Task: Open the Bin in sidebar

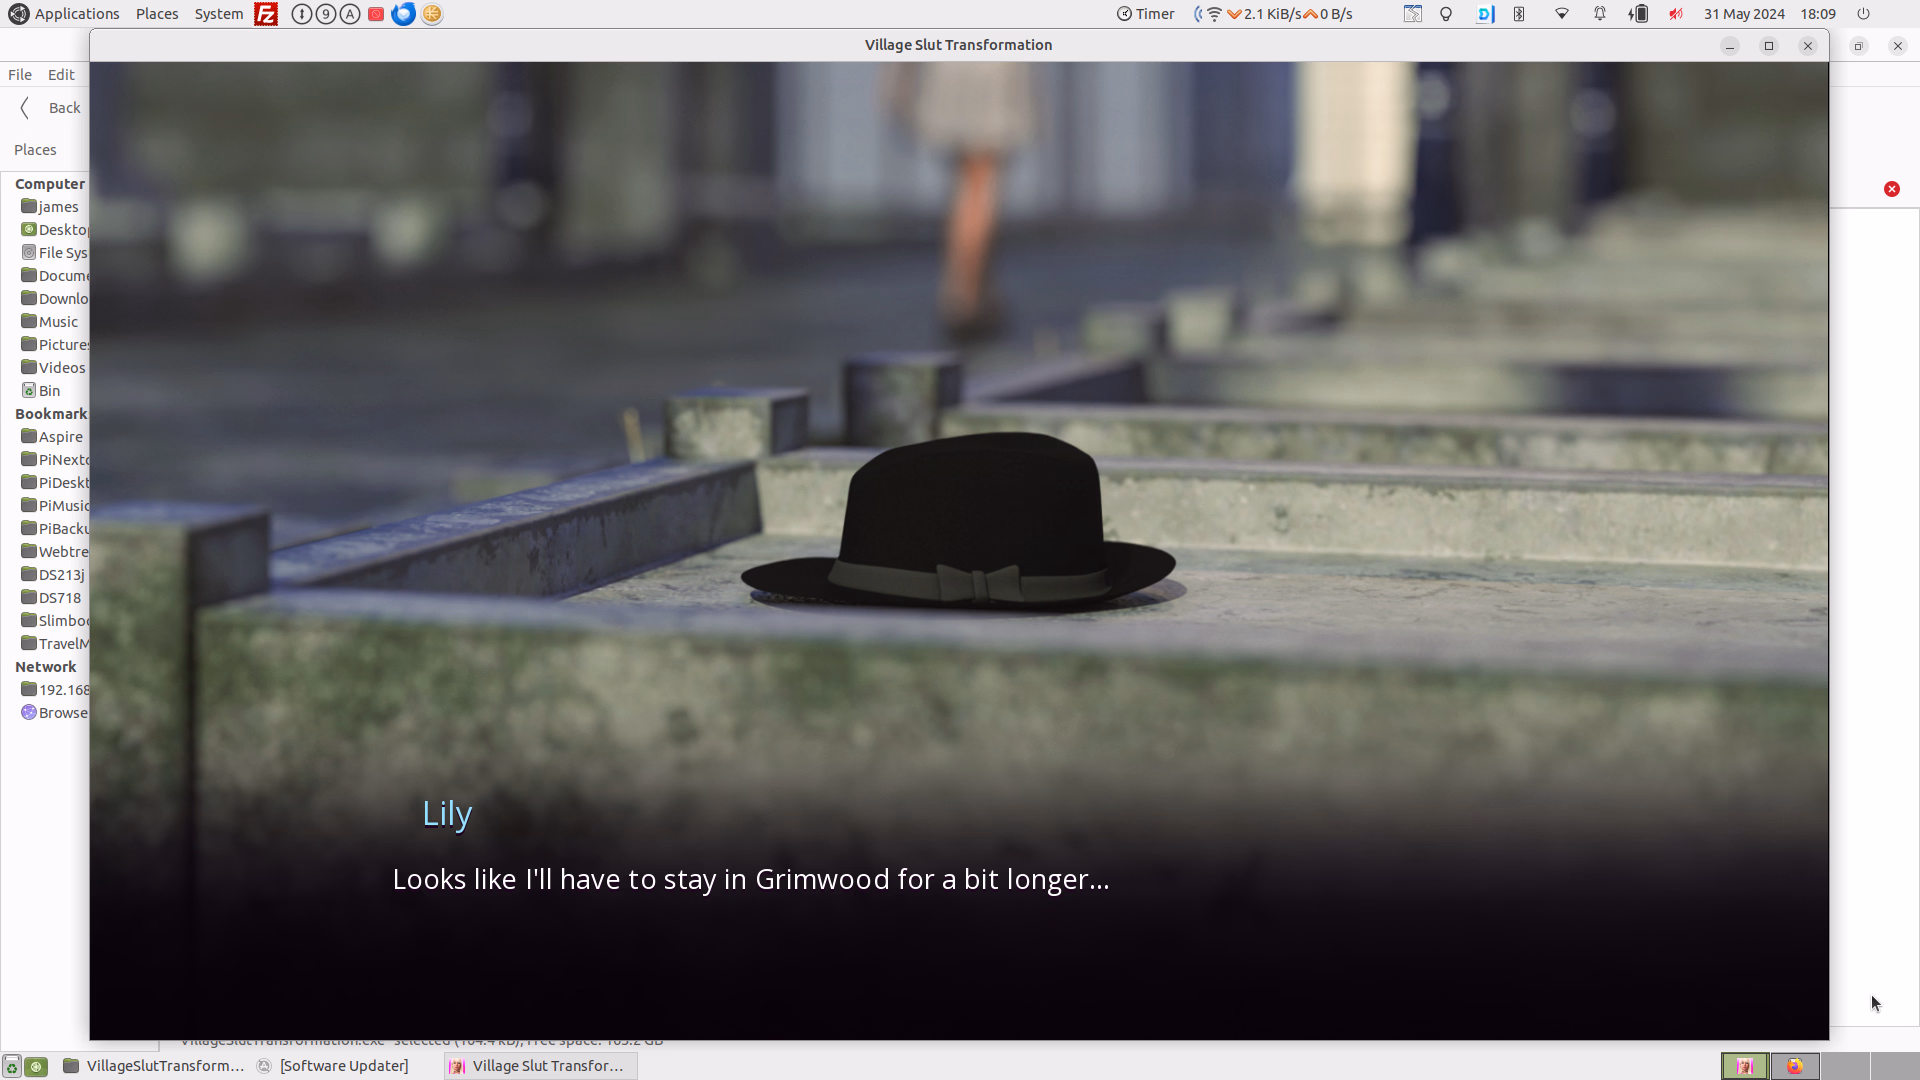Action: click(42, 391)
